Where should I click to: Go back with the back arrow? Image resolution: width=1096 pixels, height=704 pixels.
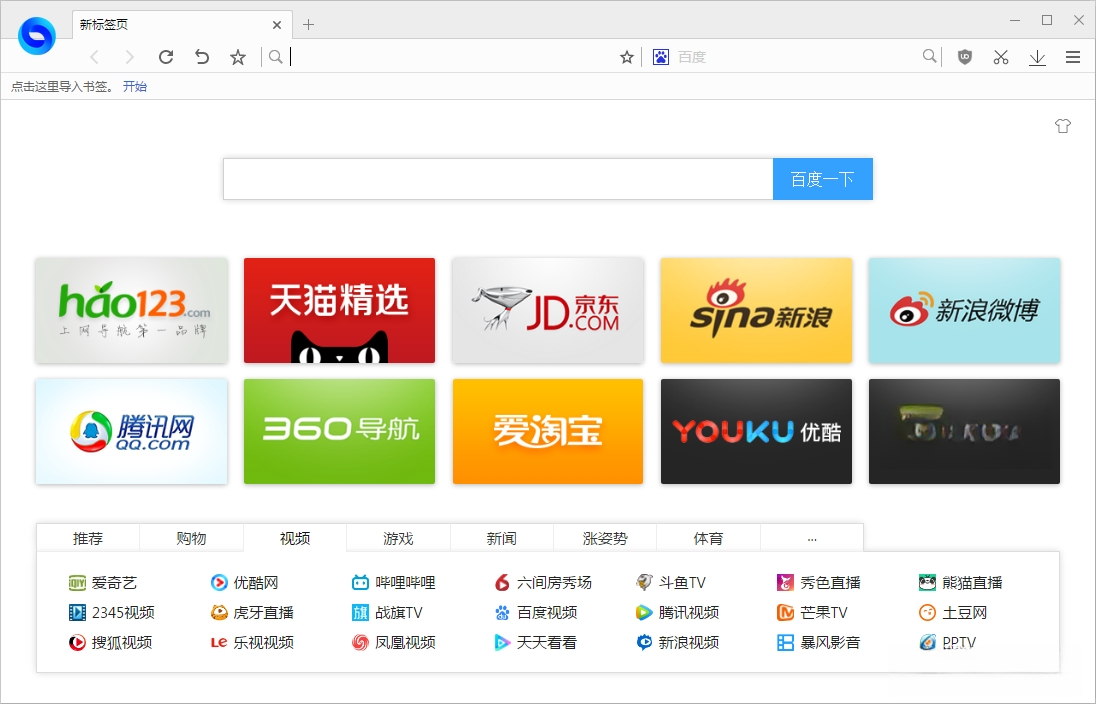[x=94, y=57]
